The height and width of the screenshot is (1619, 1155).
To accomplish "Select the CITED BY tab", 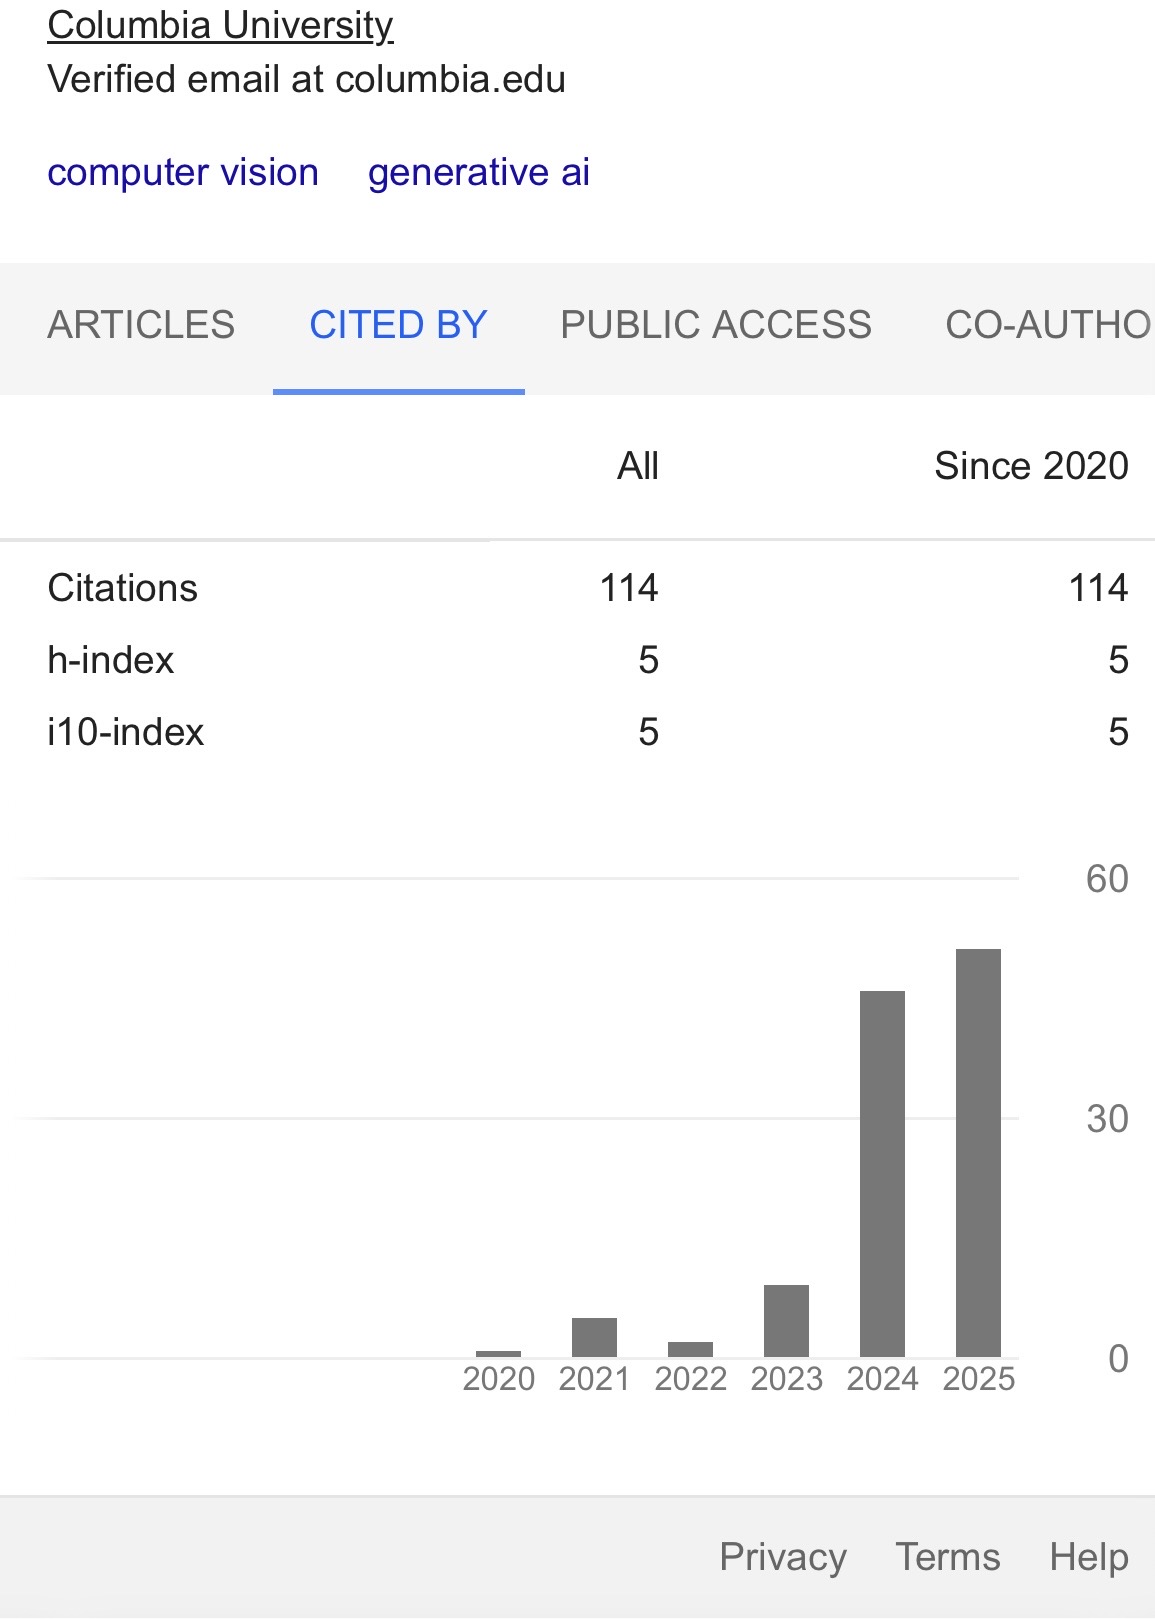I will click(398, 325).
